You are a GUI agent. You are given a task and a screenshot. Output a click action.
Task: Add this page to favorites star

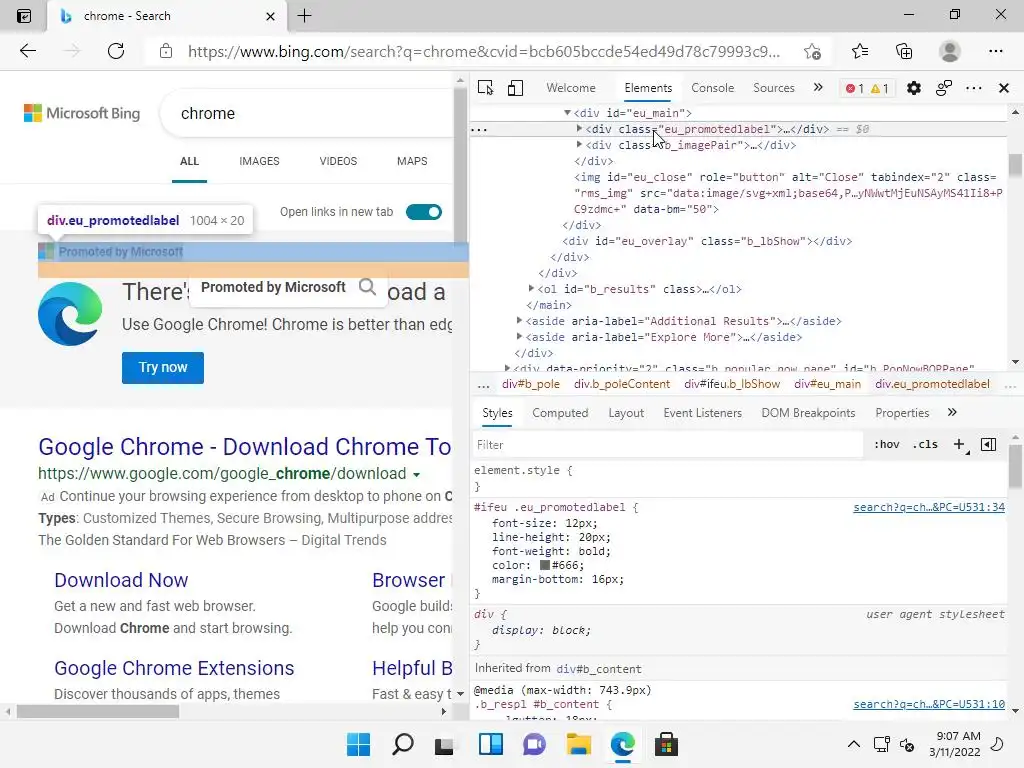(812, 51)
